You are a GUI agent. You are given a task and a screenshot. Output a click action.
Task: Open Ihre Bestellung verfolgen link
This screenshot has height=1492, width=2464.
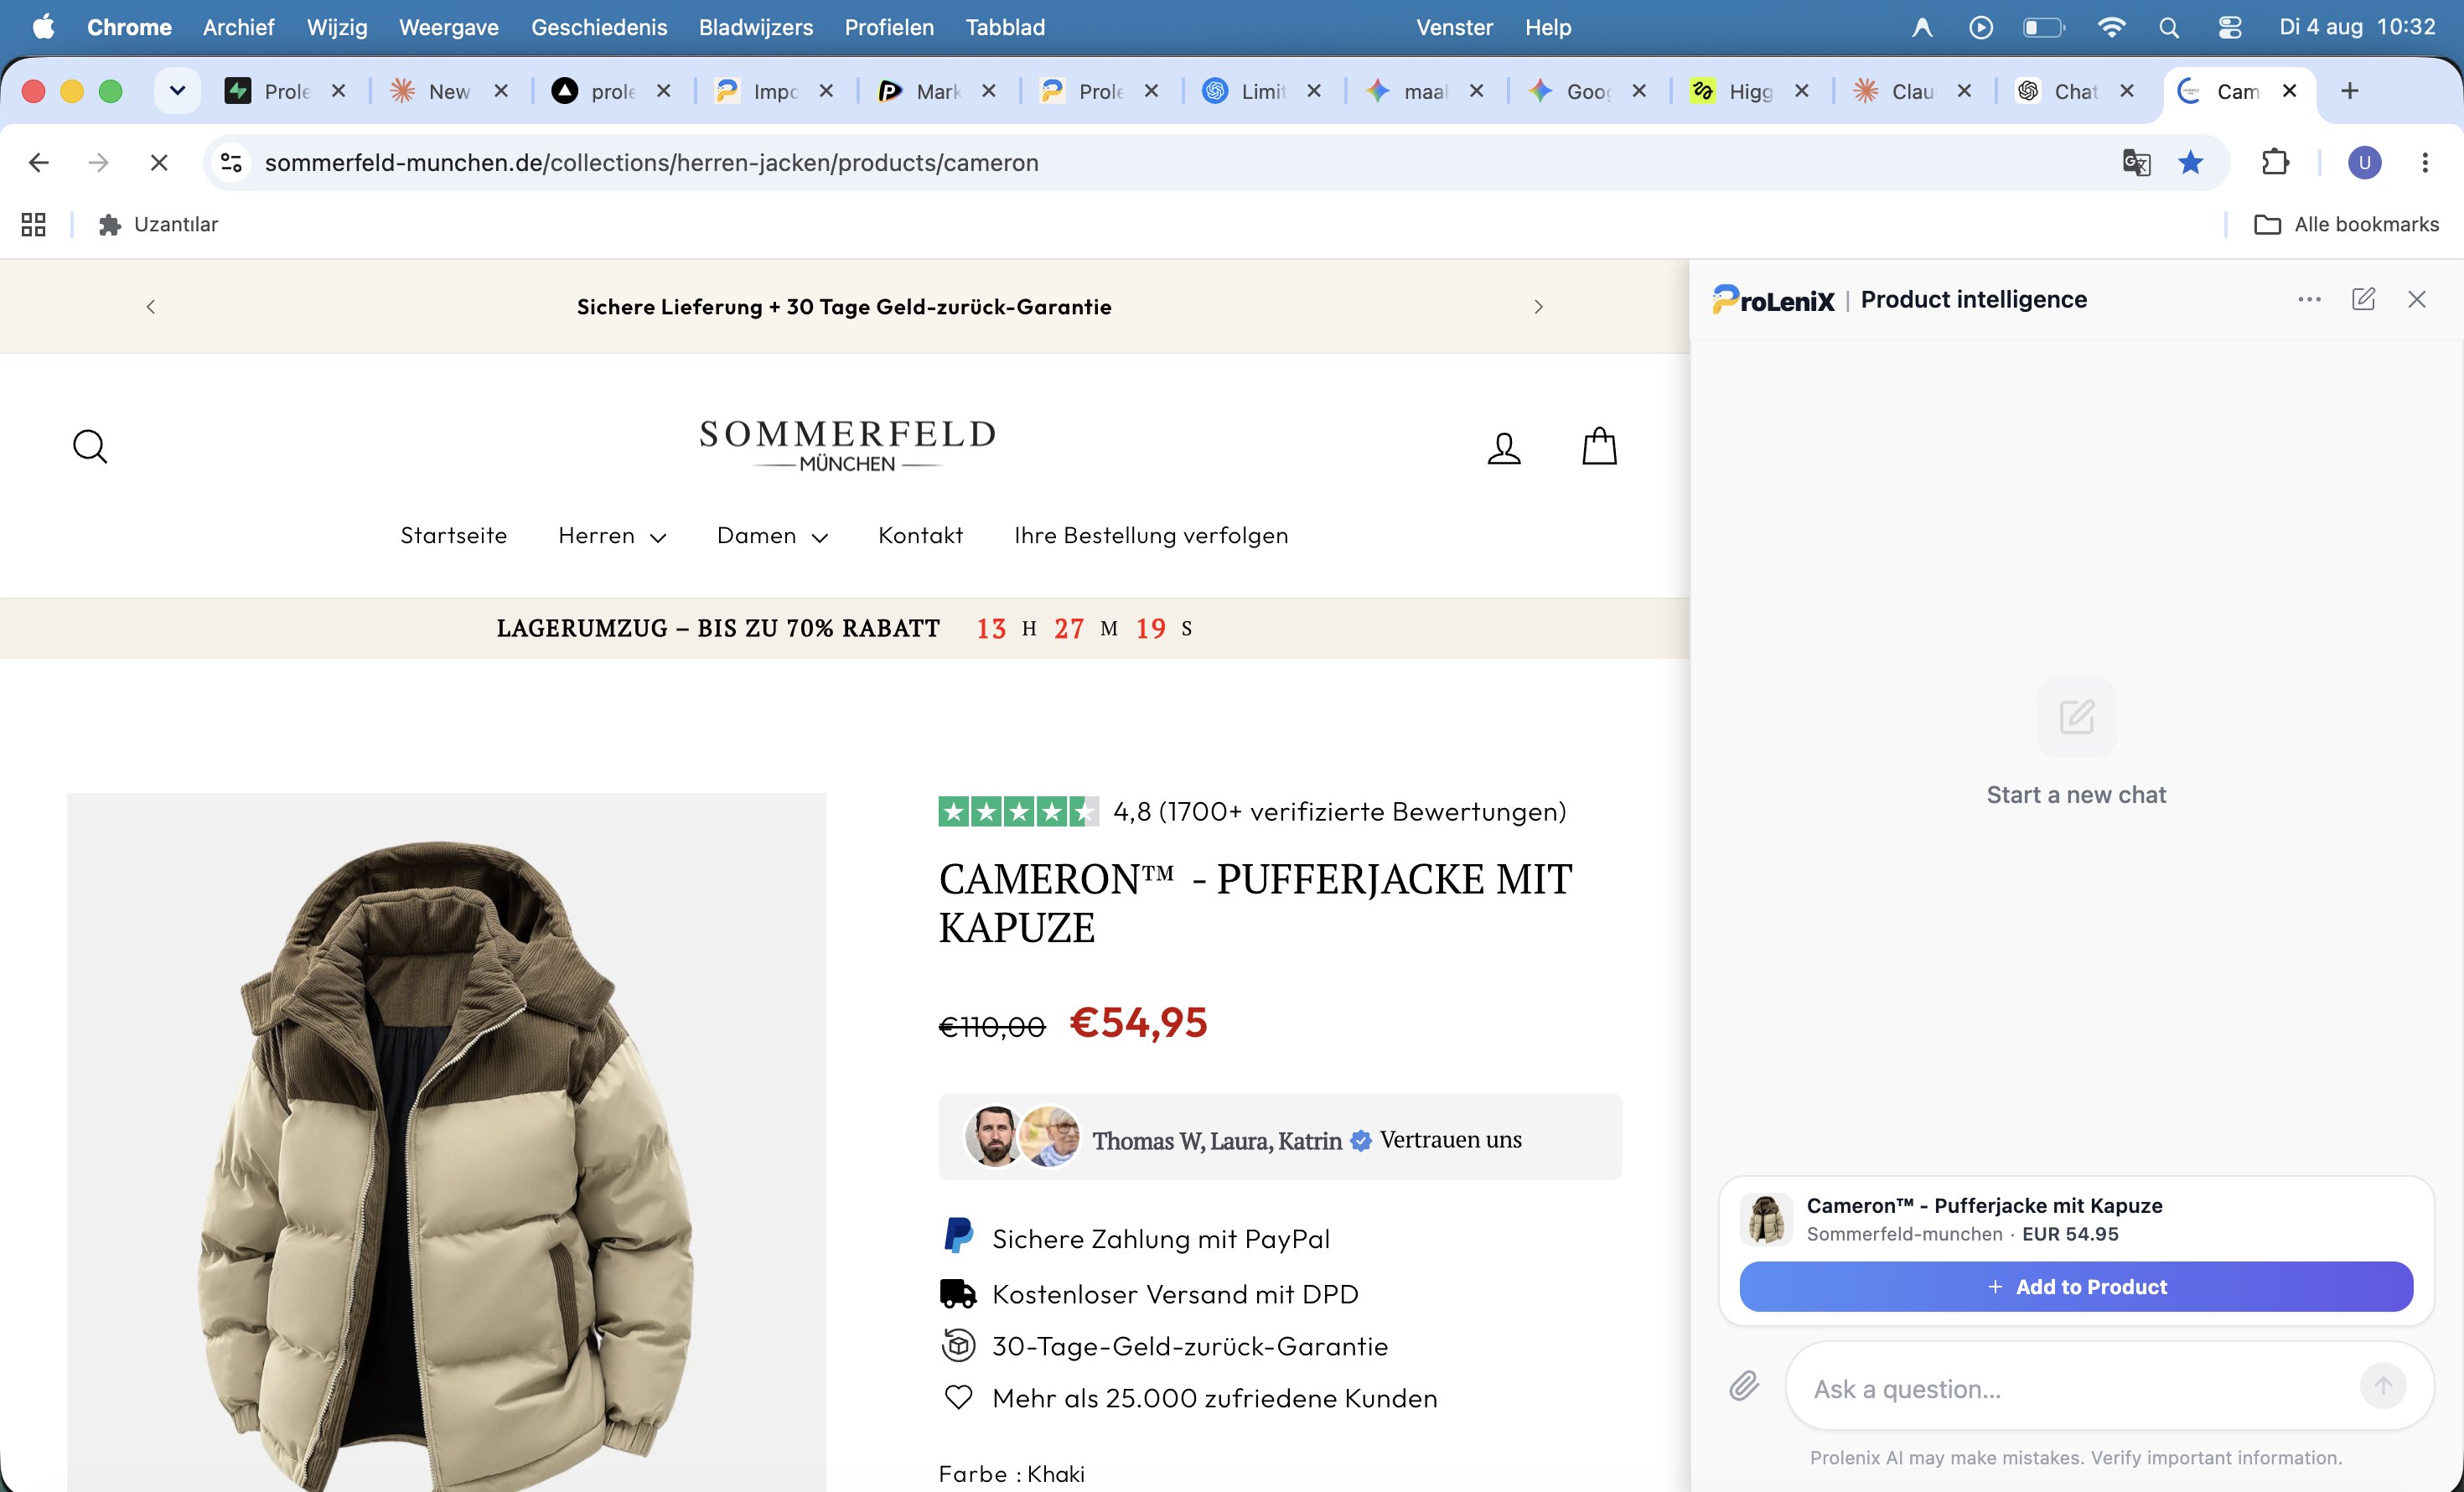[x=1151, y=536]
